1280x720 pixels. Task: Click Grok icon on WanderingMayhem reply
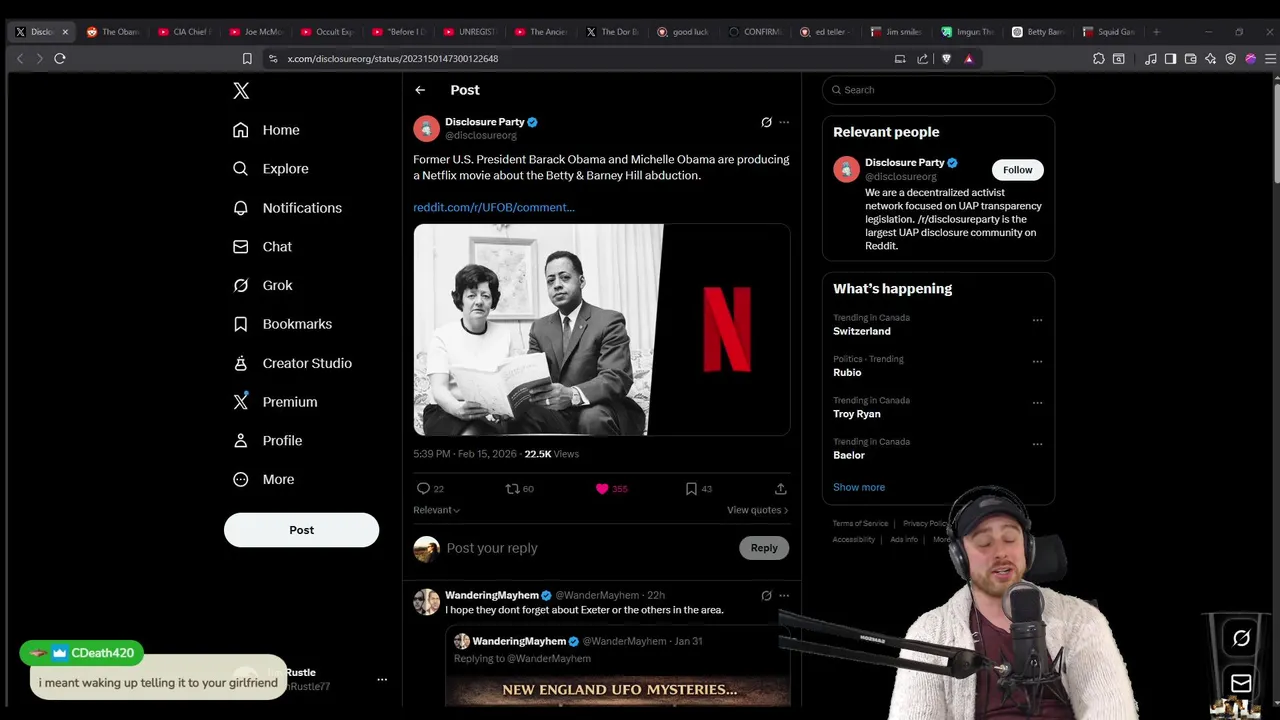[x=766, y=595]
